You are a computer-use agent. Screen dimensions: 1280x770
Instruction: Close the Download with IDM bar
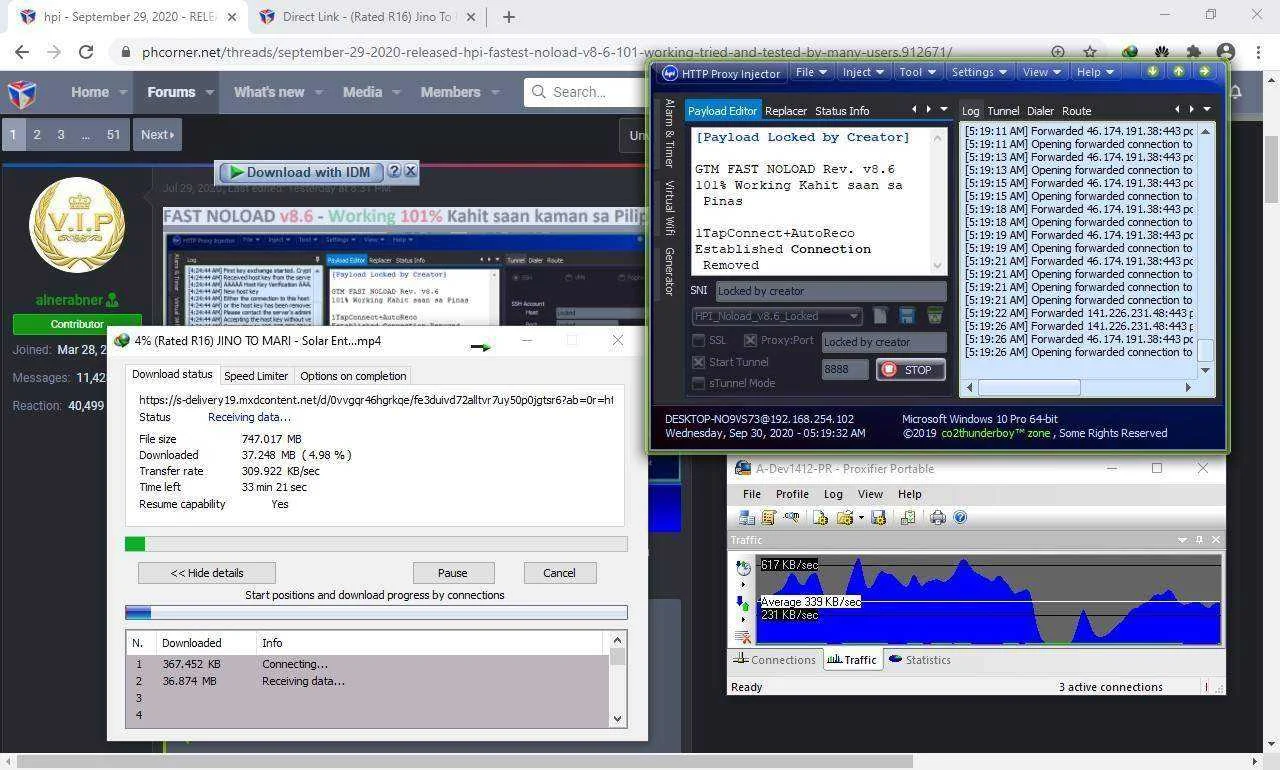410,171
